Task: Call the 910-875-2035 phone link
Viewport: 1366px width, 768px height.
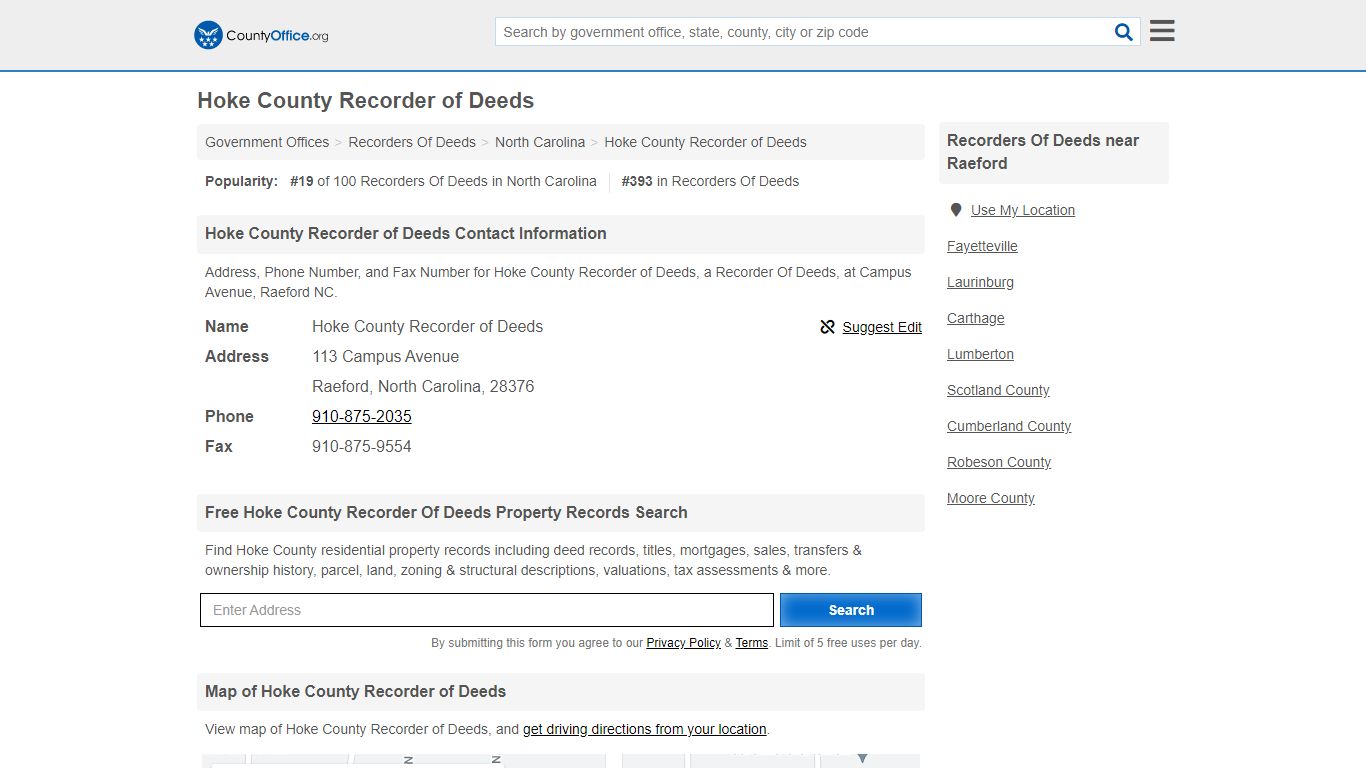Action: pos(362,416)
